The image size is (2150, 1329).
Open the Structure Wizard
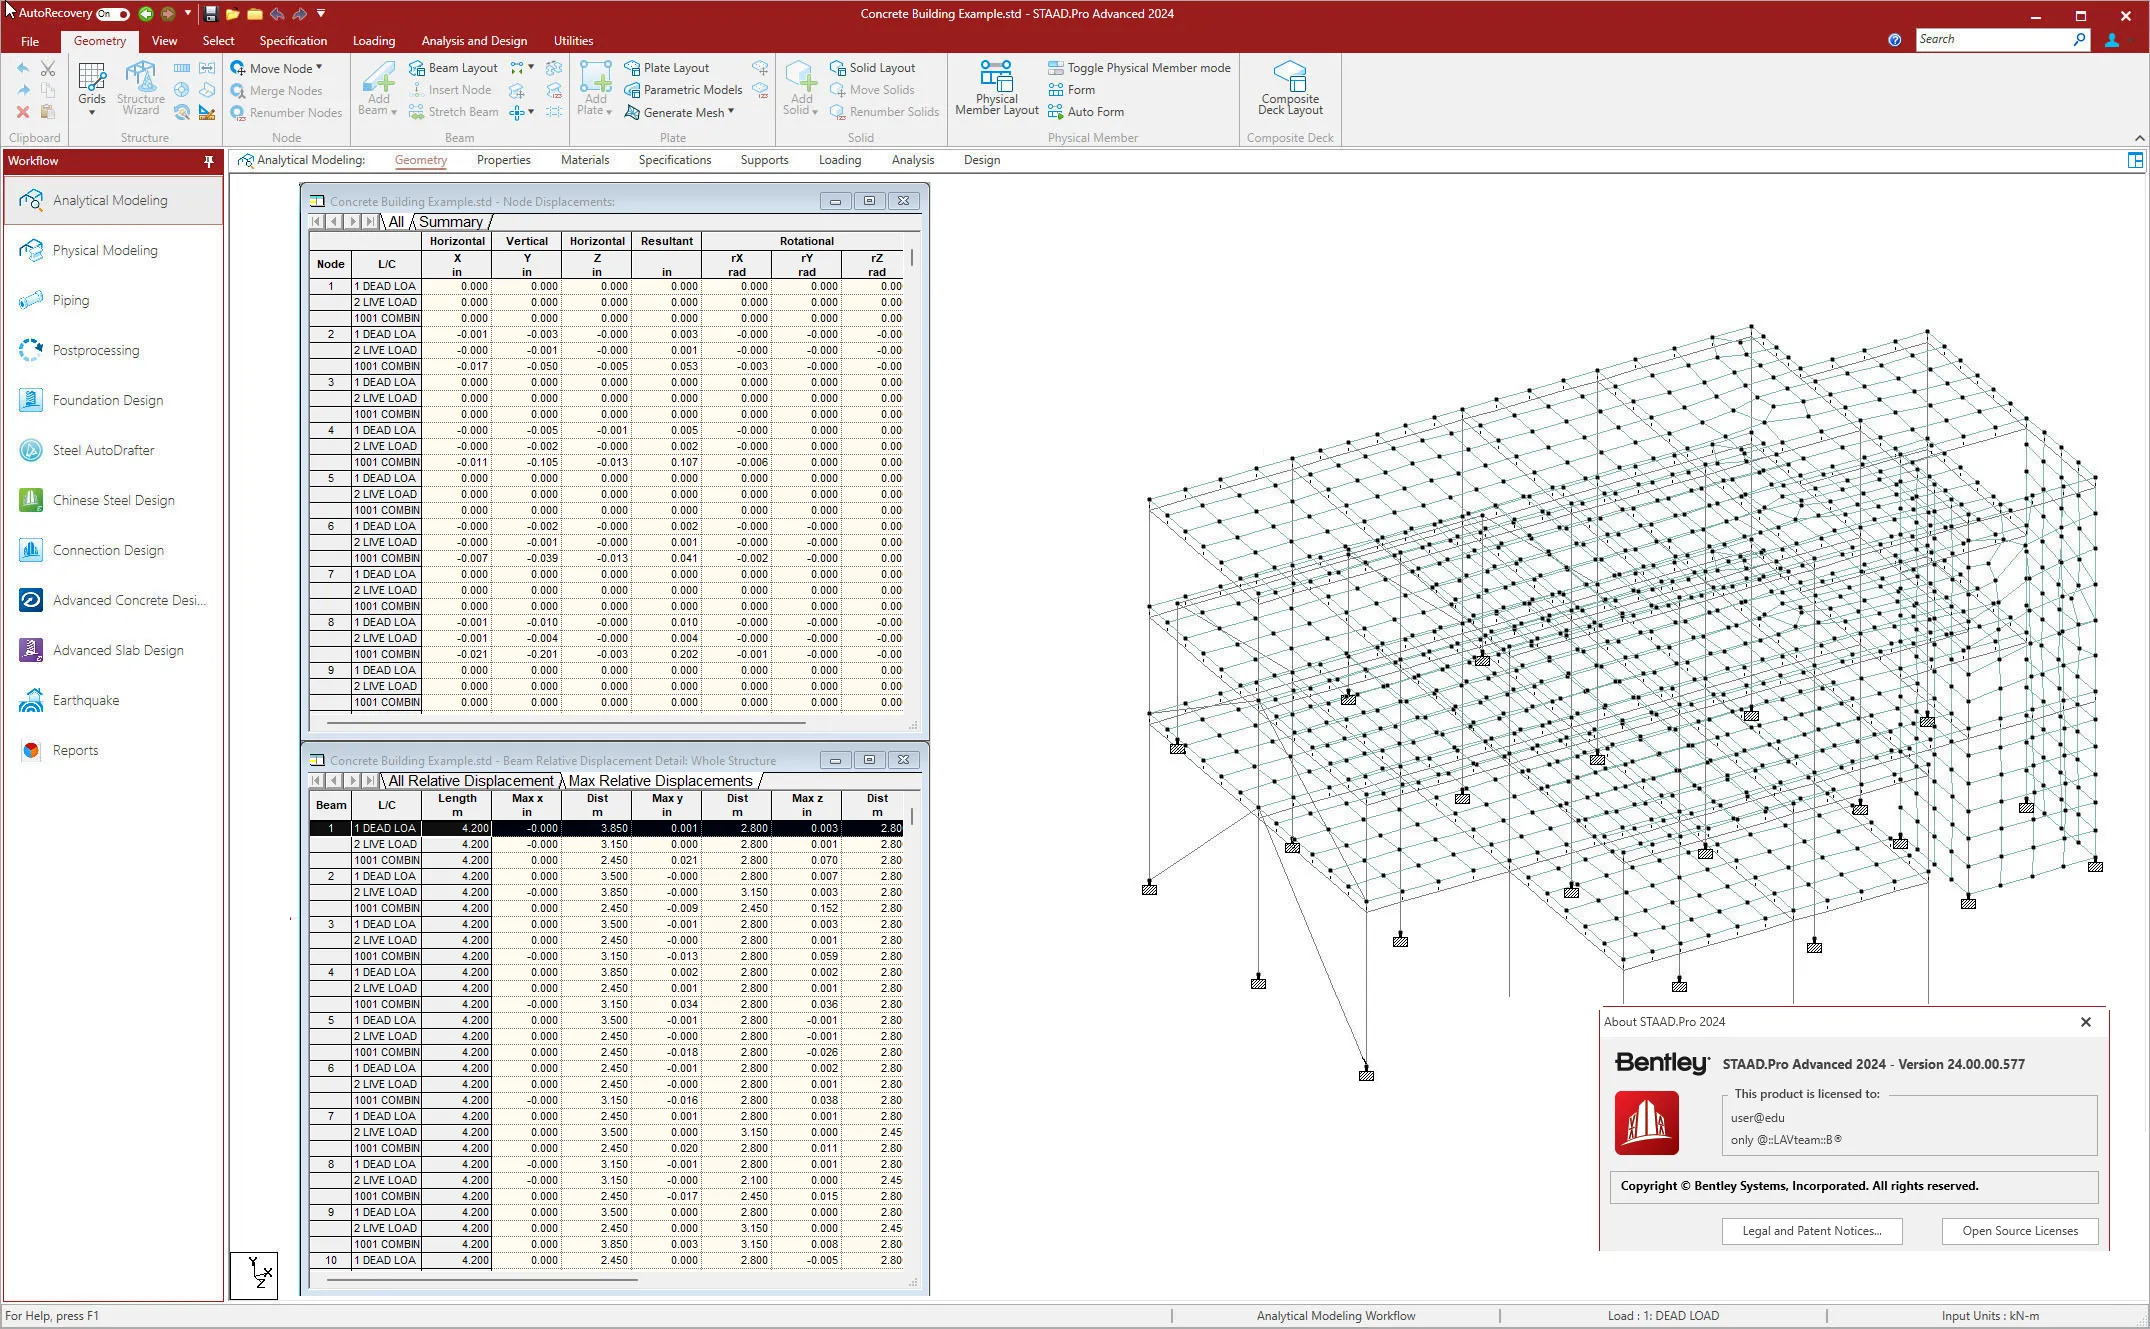(x=141, y=89)
